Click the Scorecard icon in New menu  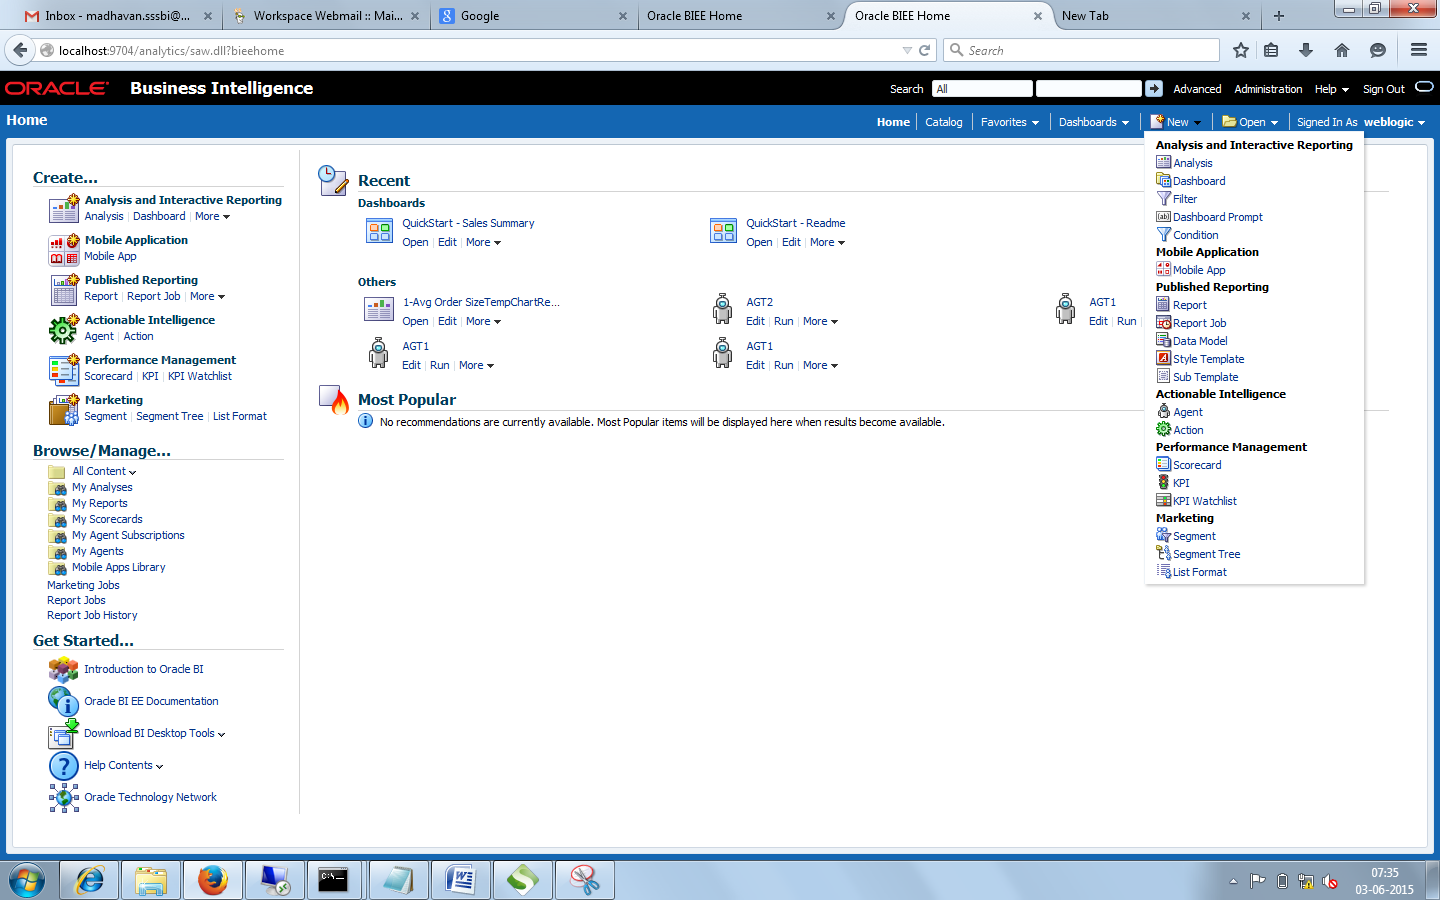pyautogui.click(x=1163, y=464)
